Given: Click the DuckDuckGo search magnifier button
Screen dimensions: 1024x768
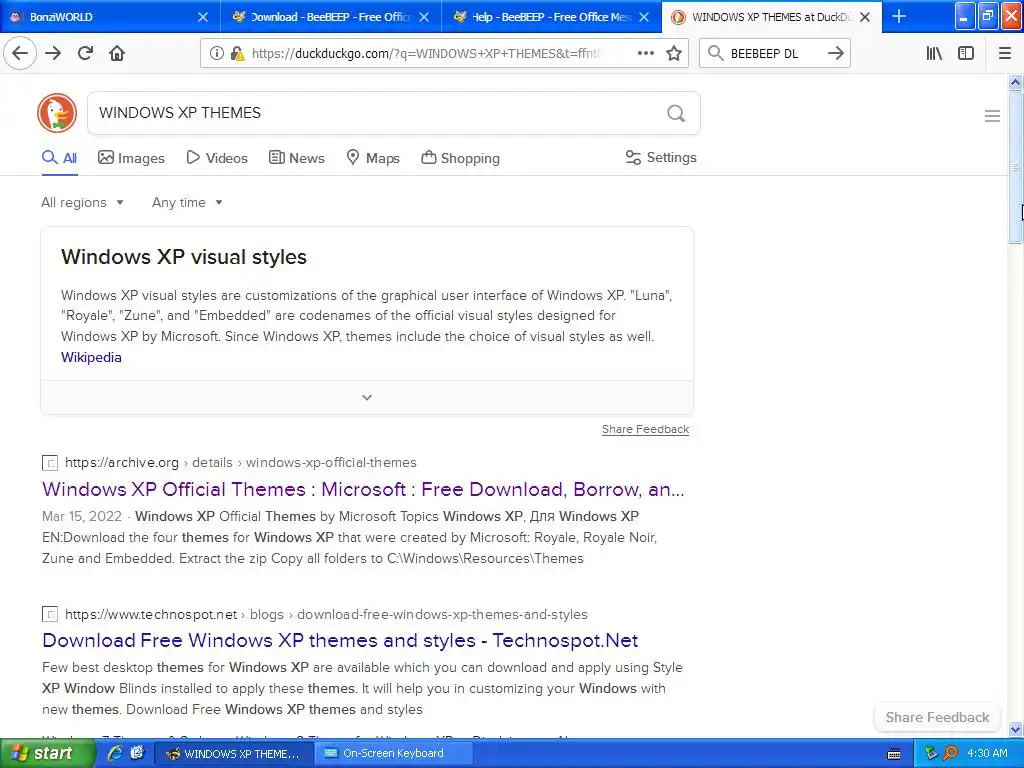Looking at the screenshot, I should [x=676, y=114].
